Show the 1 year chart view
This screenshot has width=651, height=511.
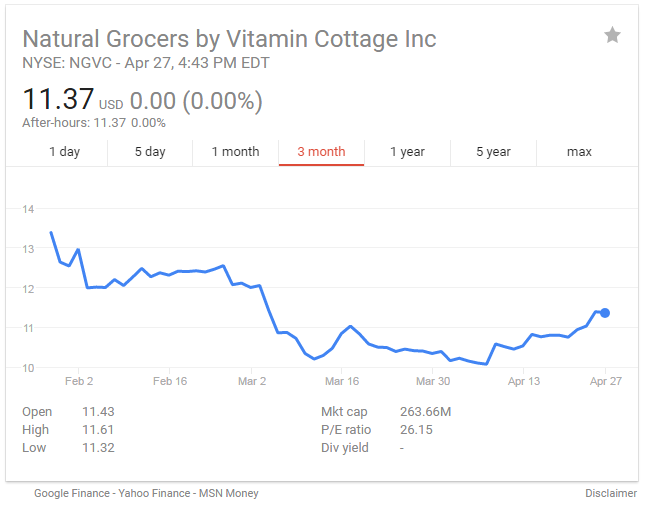[x=407, y=152]
